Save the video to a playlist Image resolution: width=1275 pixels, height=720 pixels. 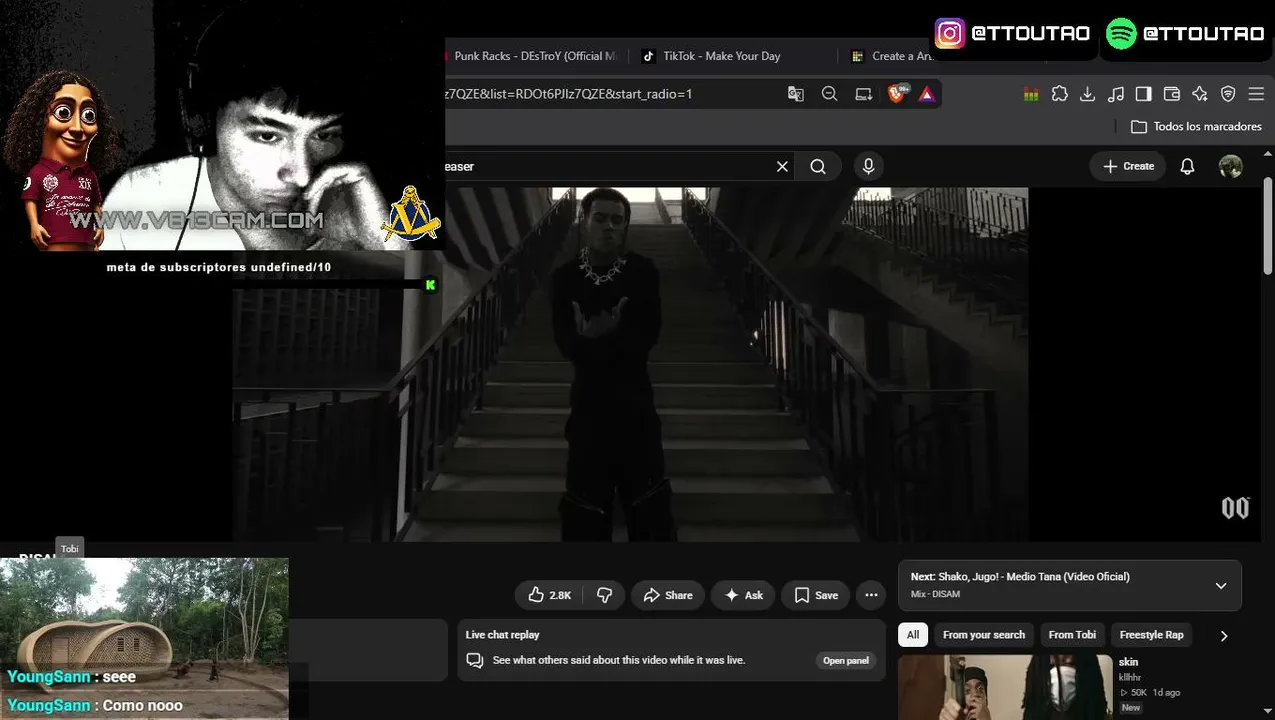point(816,595)
